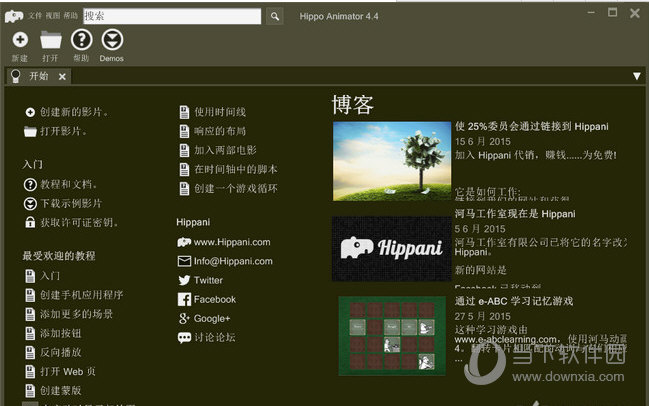Click the 创建新的影片 link
Image resolution: width=649 pixels, height=406 pixels.
(x=75, y=112)
